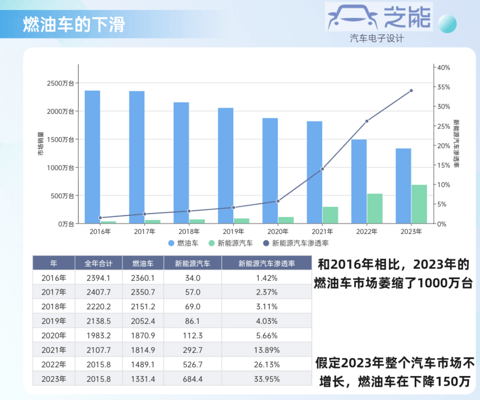Viewport: 480px width, 400px height.
Task: Select the 2016年 blue fuel-car bar
Action: click(92, 157)
